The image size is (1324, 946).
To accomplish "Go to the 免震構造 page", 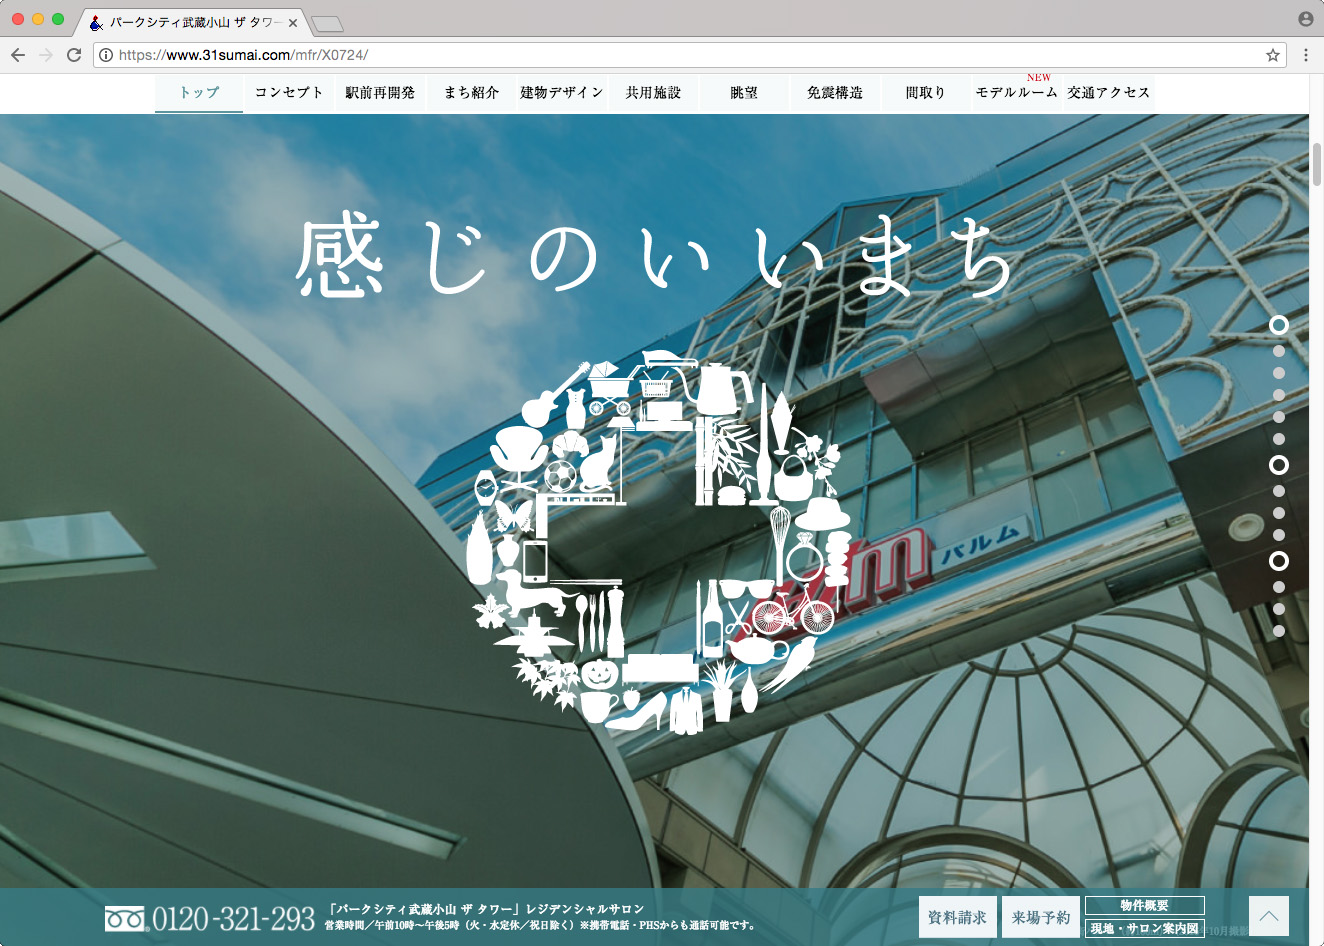I will (835, 93).
